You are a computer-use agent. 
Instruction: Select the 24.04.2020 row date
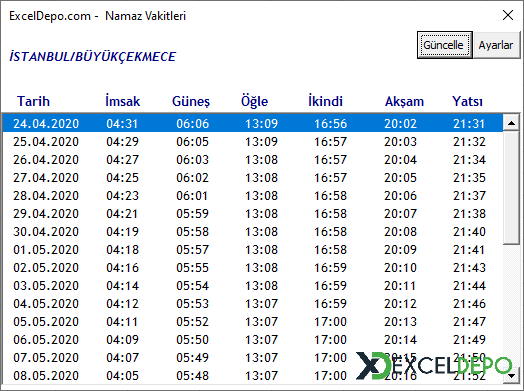[x=46, y=124]
